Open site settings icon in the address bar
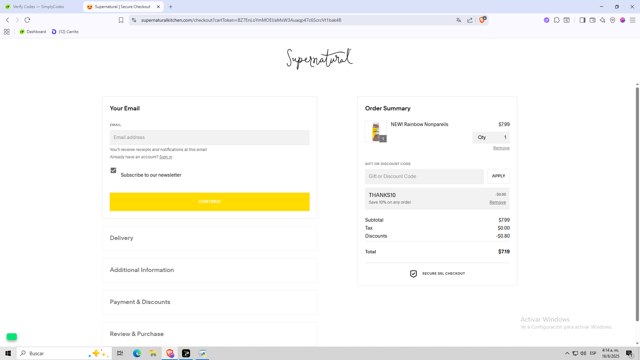The height and width of the screenshot is (360, 640). 134,20
